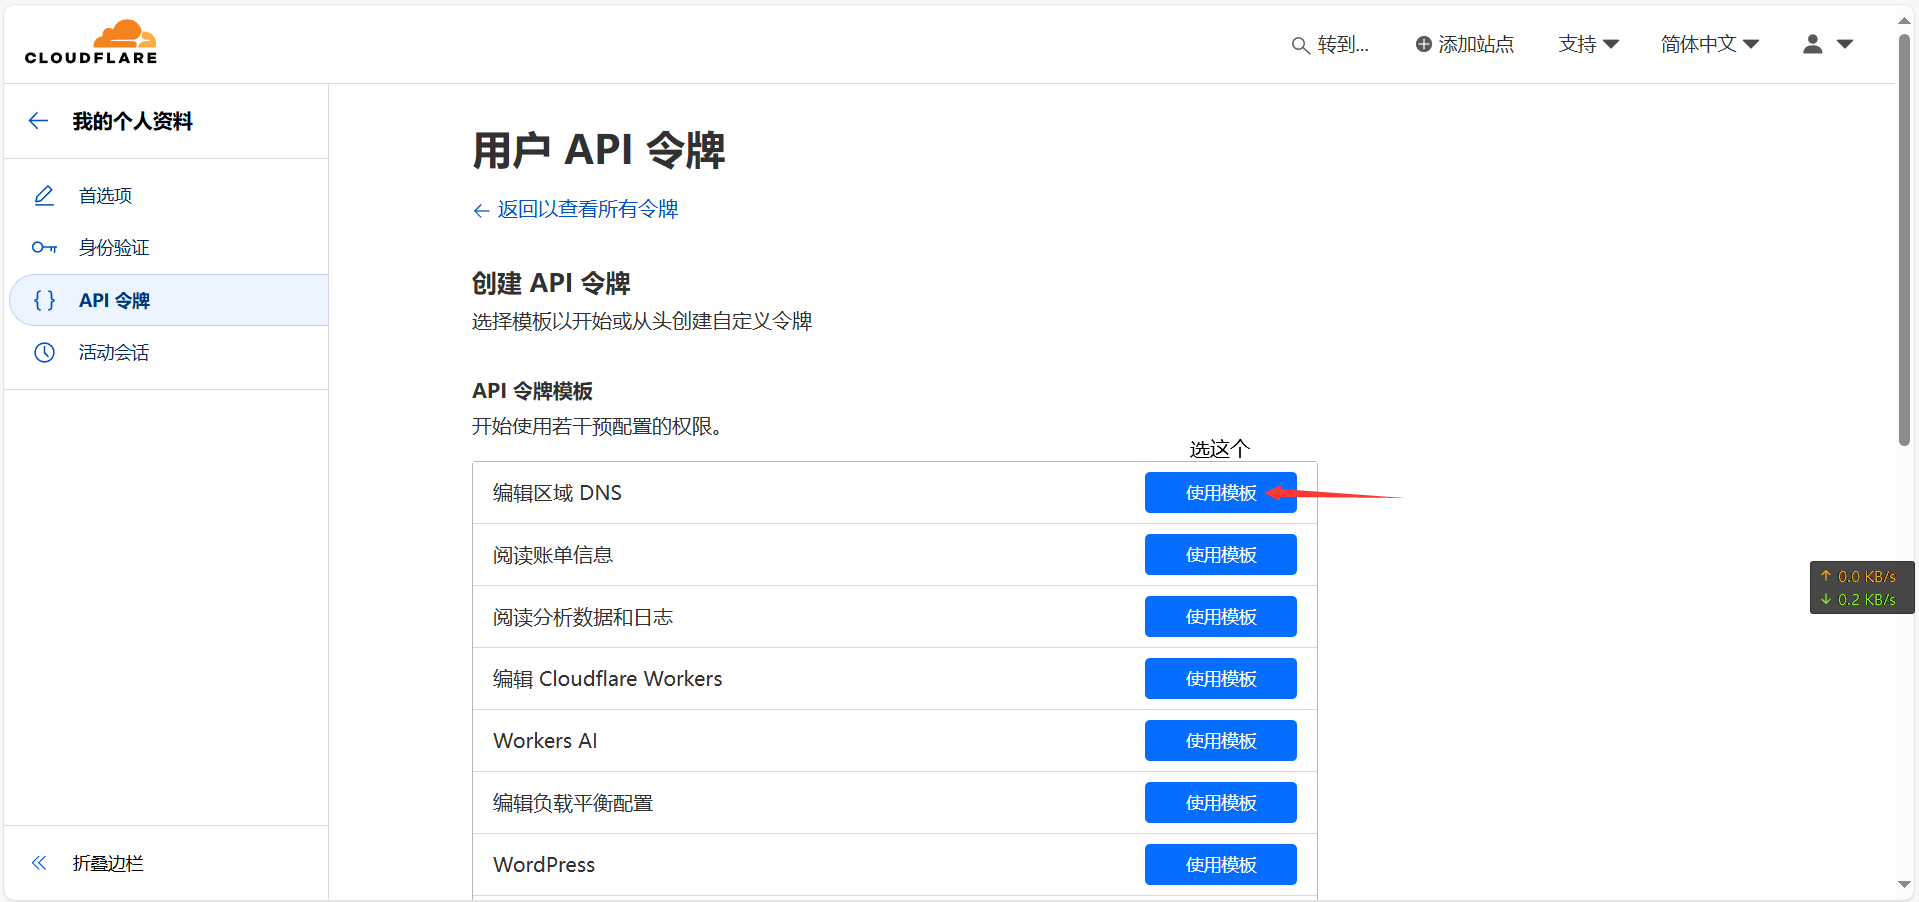
Task: Click the double chevron collapse sidebar icon
Action: tap(39, 863)
